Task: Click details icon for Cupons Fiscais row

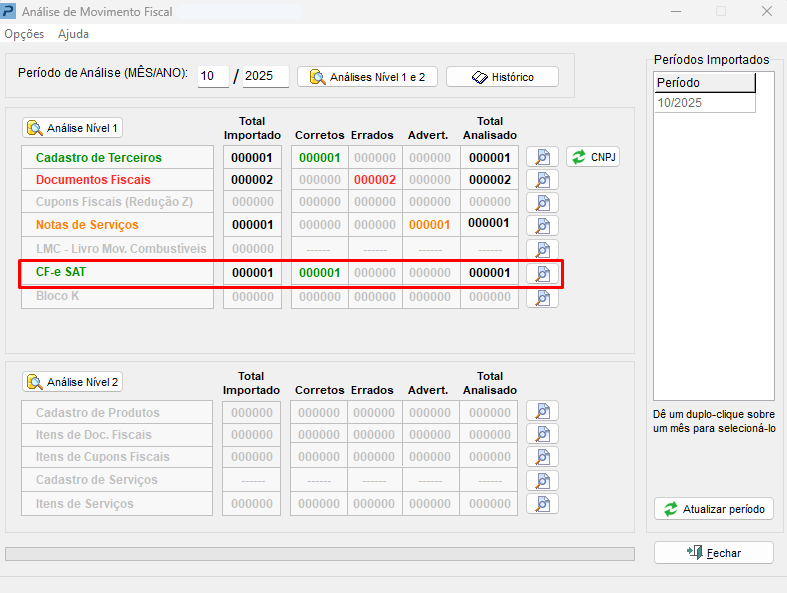Action: coord(542,203)
